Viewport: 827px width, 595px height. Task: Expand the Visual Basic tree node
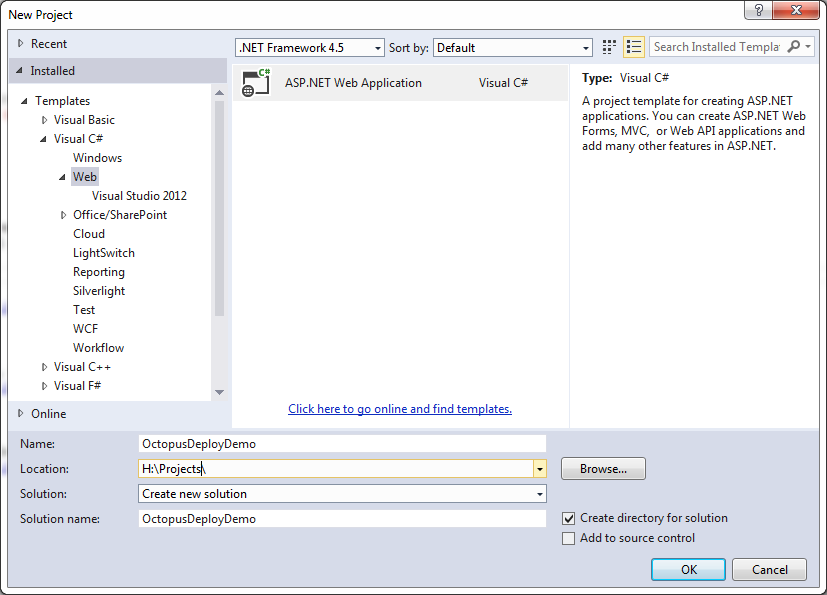point(44,120)
